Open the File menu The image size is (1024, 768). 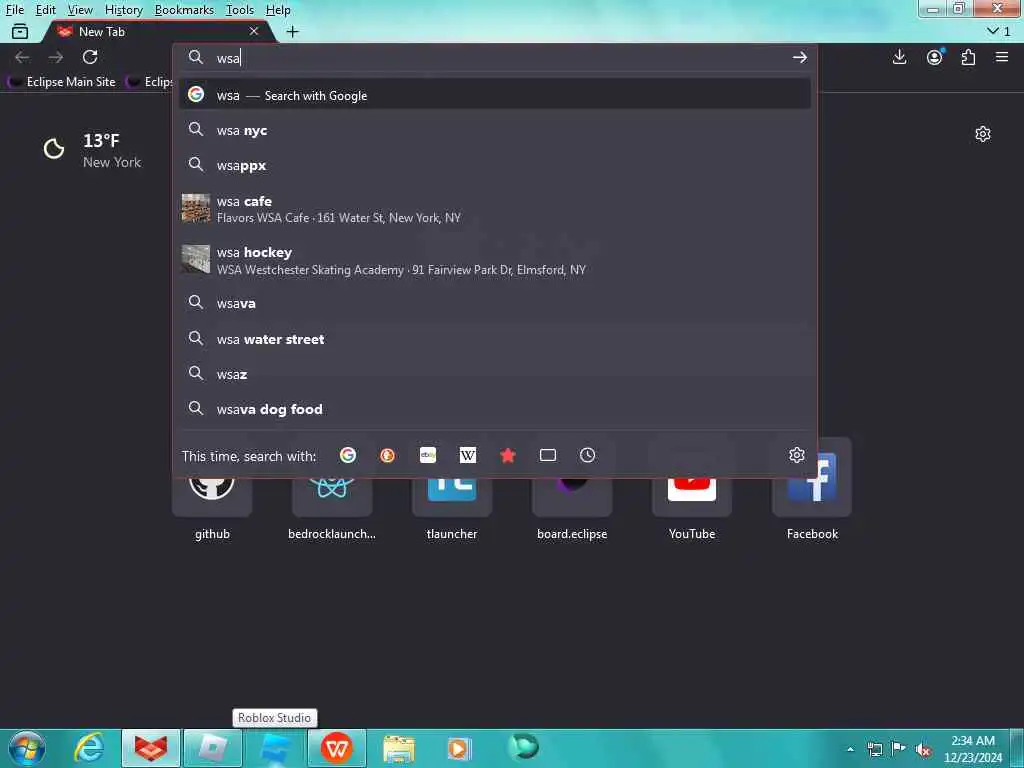(x=14, y=10)
